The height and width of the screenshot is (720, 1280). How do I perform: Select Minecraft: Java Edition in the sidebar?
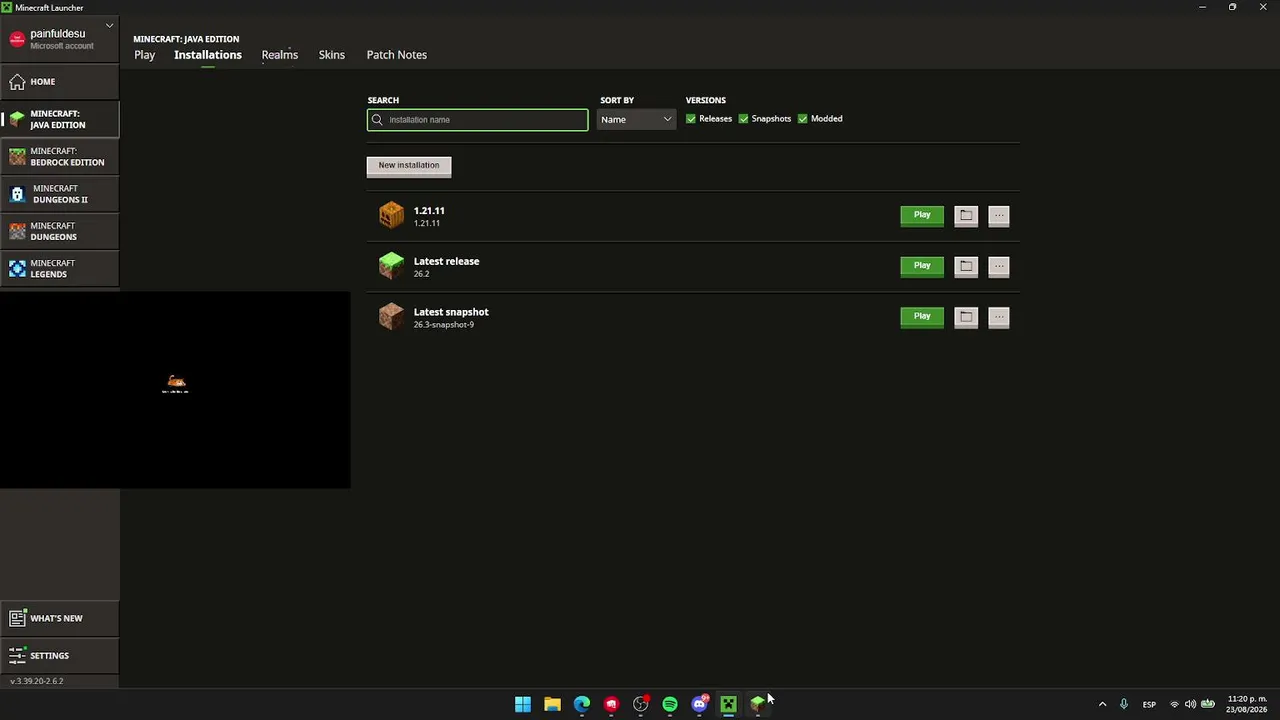pos(60,119)
